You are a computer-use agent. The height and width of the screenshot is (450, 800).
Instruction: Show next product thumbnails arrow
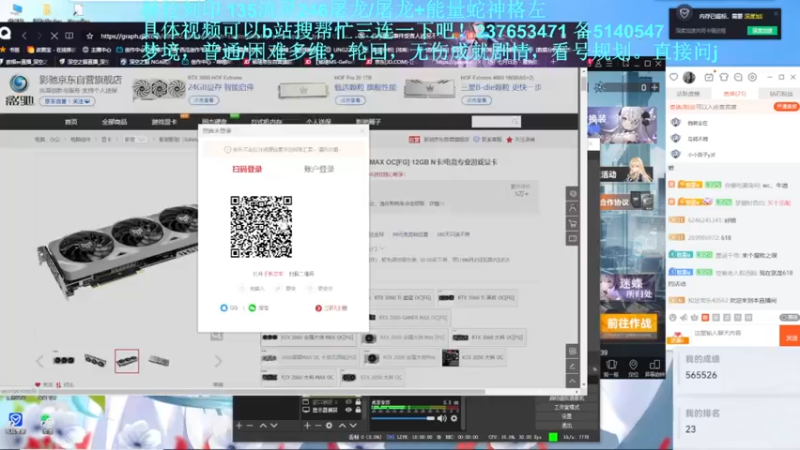pyautogui.click(x=218, y=361)
